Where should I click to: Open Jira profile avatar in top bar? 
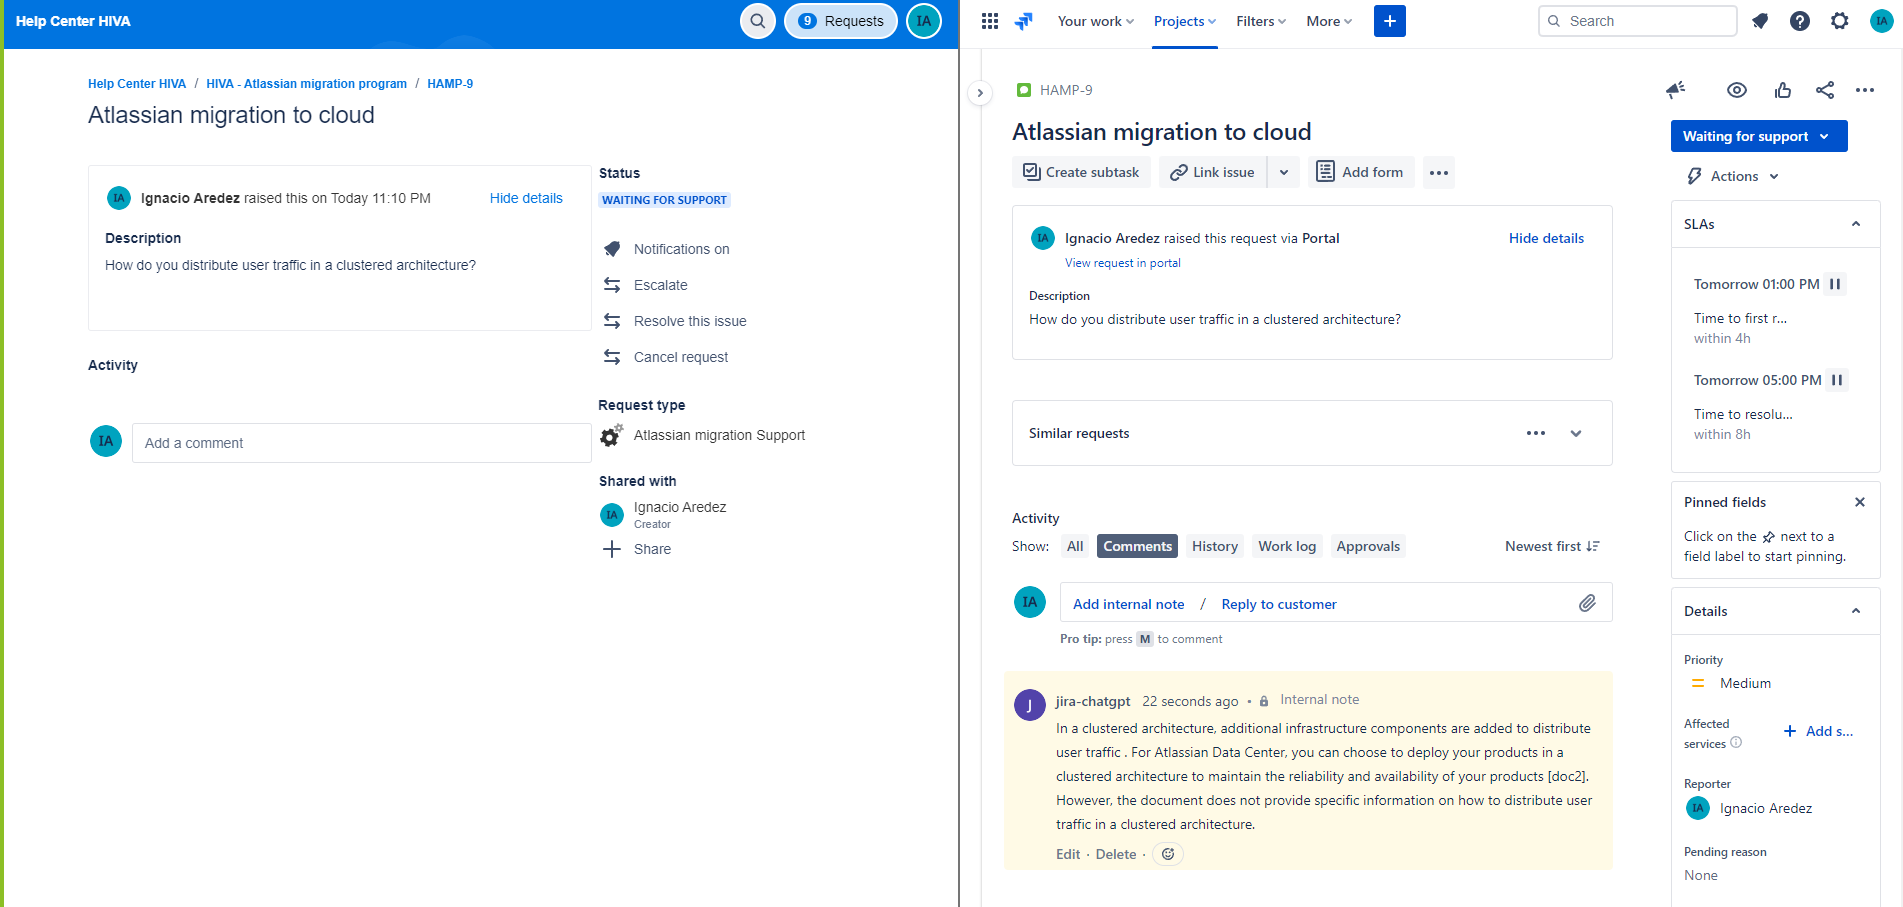[1882, 21]
